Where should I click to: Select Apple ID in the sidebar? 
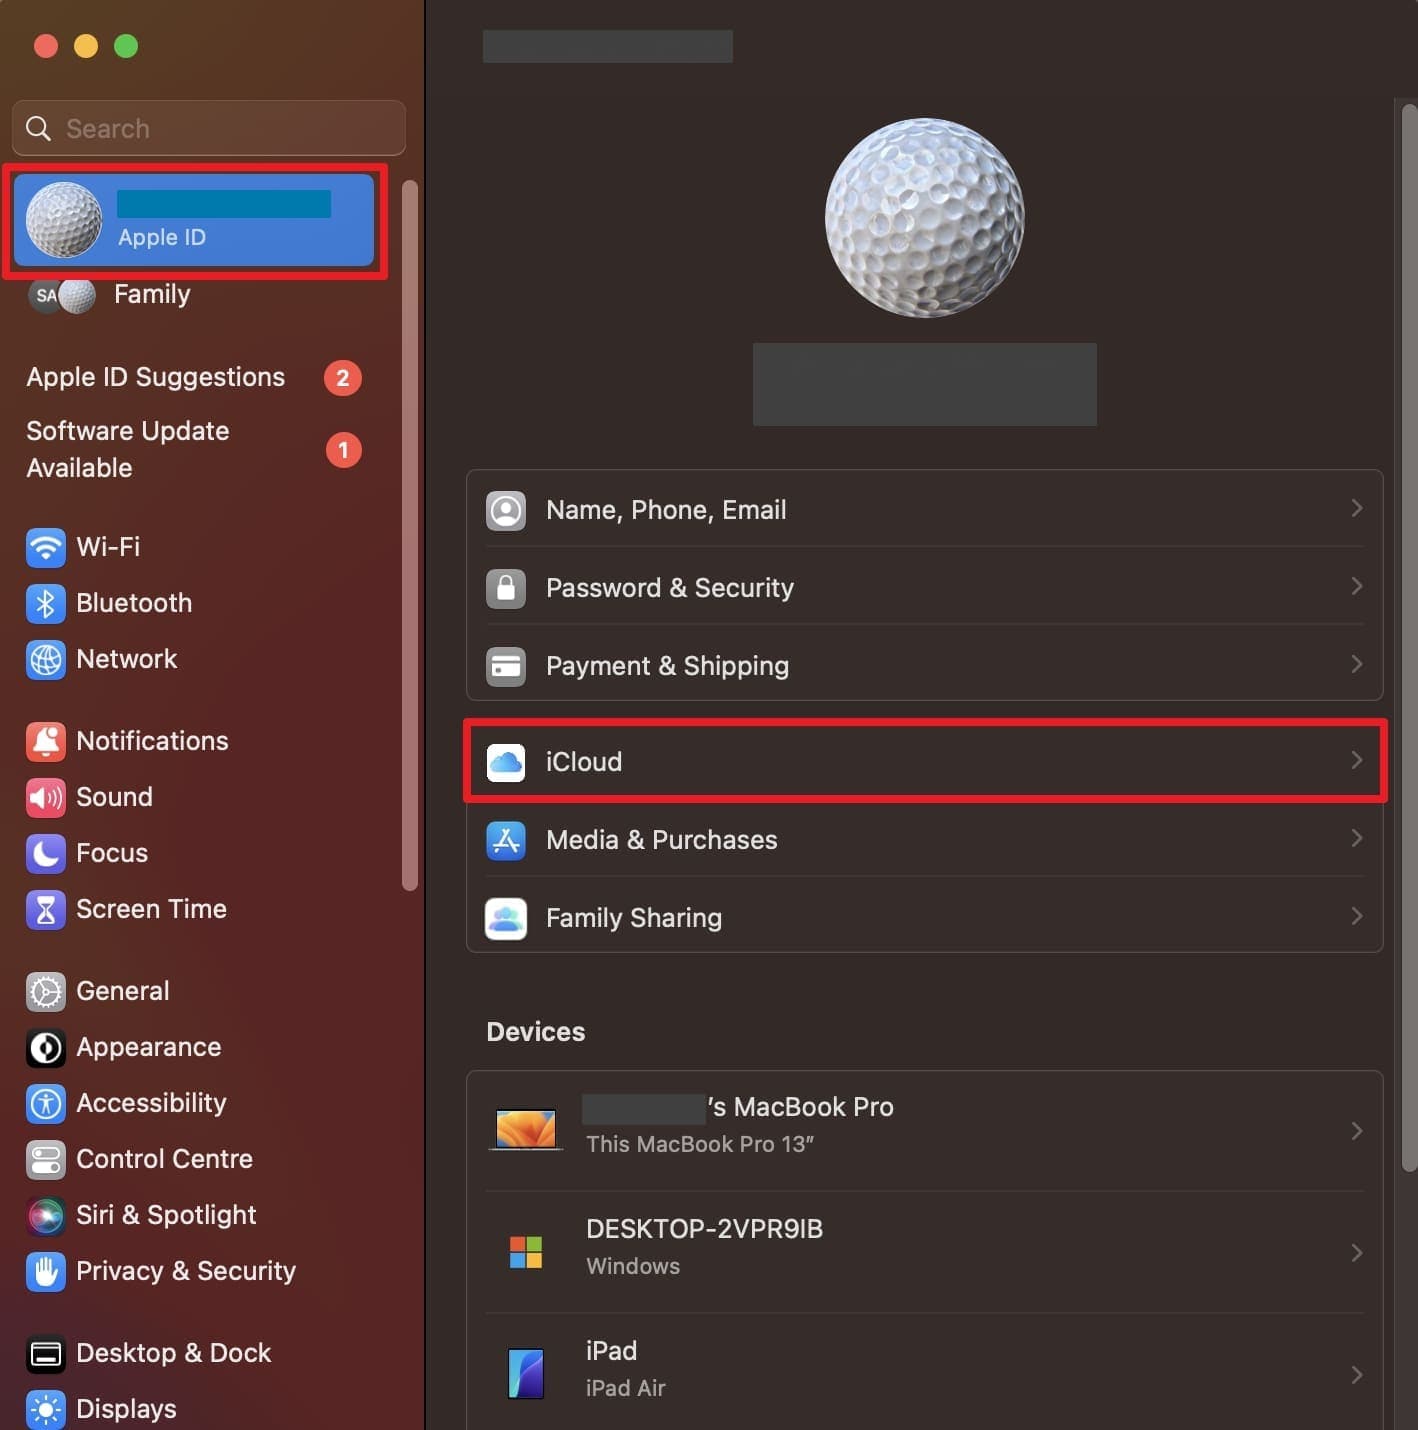[194, 220]
